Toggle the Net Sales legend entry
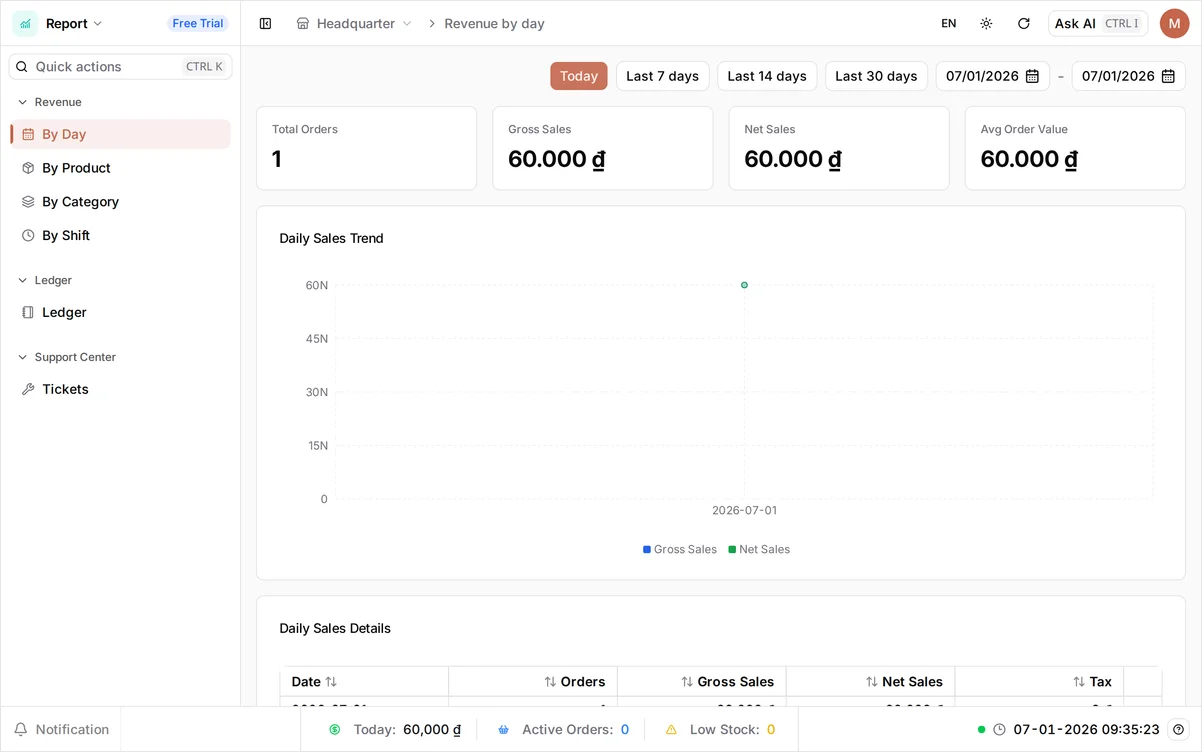The height and width of the screenshot is (752, 1202). [759, 549]
